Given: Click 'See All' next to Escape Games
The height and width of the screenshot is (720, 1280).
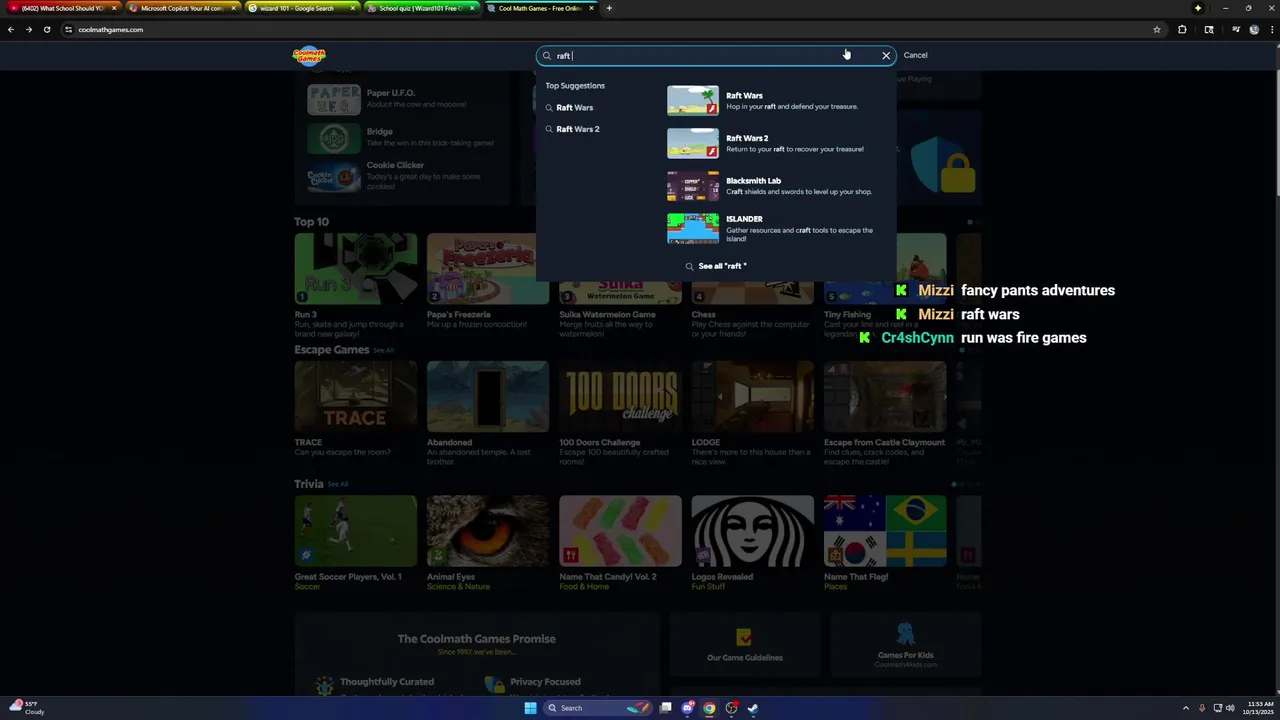Looking at the screenshot, I should point(383,351).
